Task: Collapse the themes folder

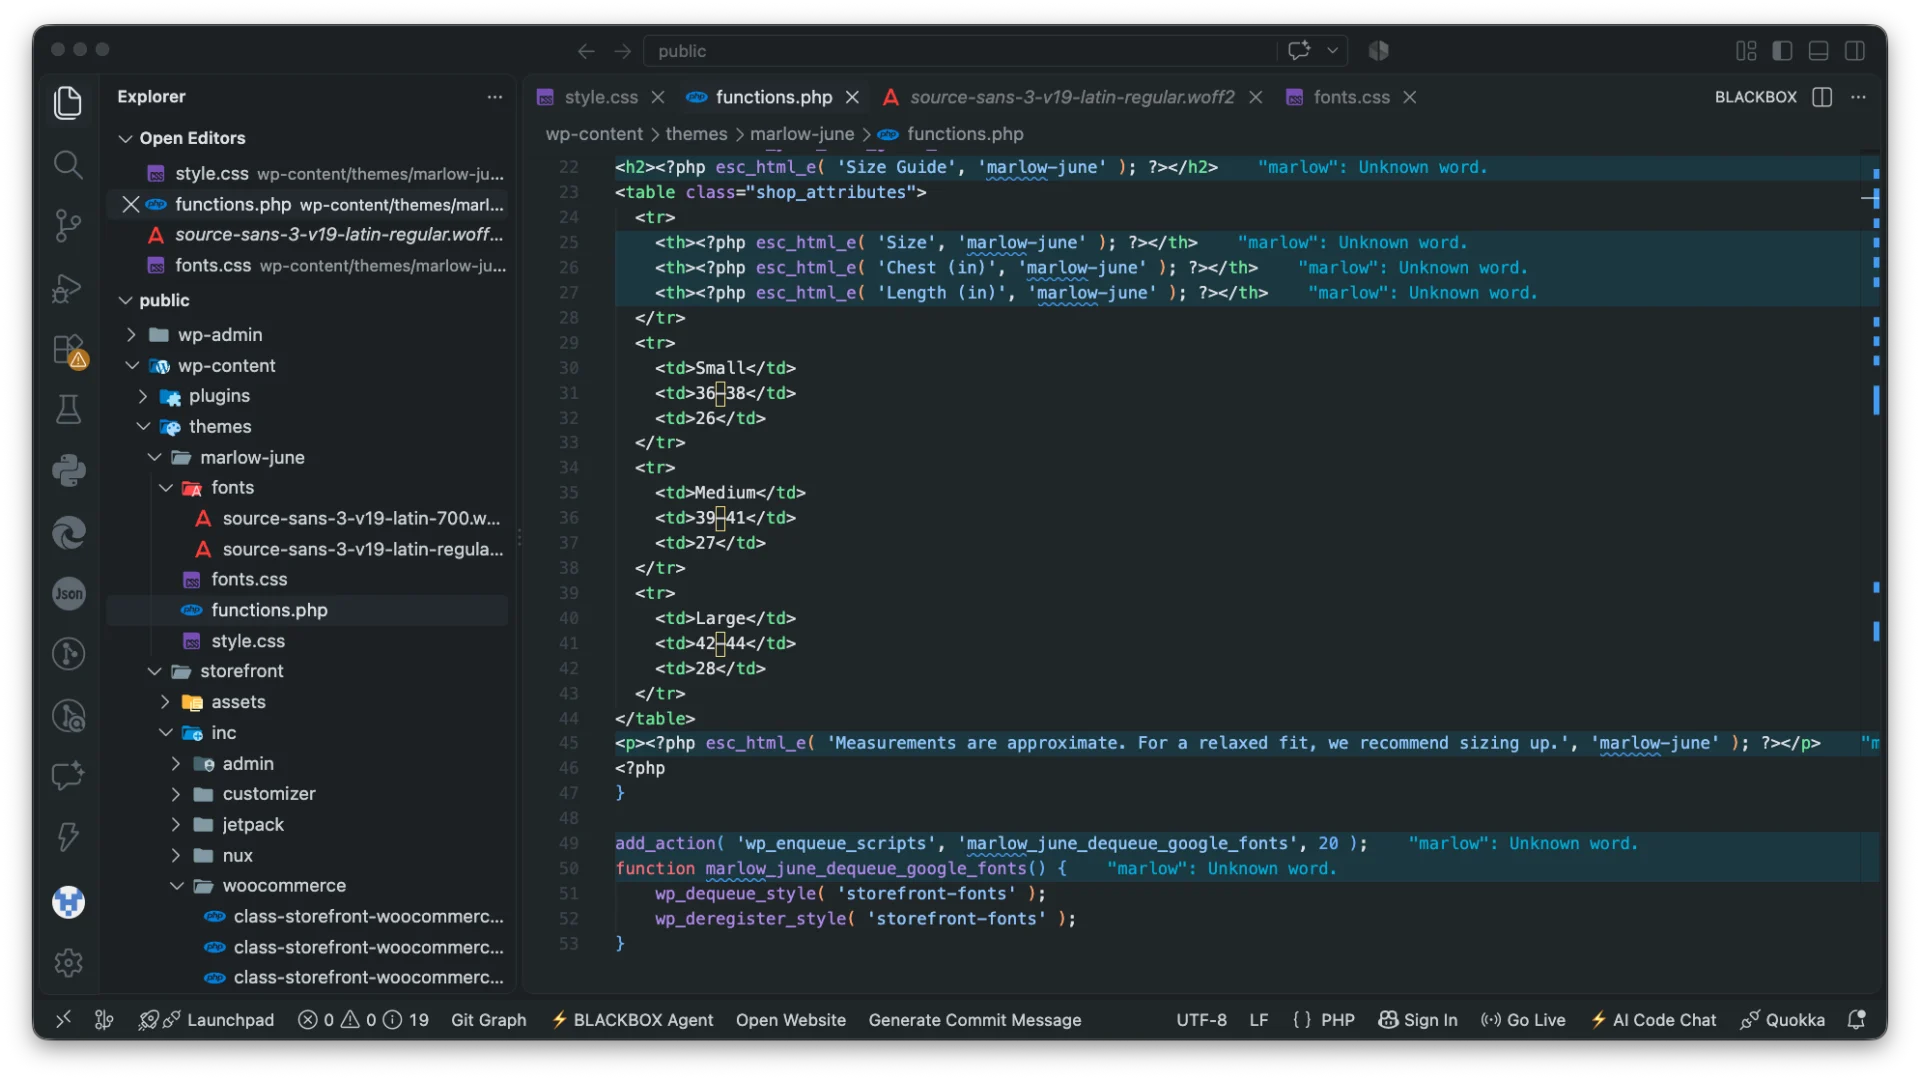Action: click(x=143, y=426)
